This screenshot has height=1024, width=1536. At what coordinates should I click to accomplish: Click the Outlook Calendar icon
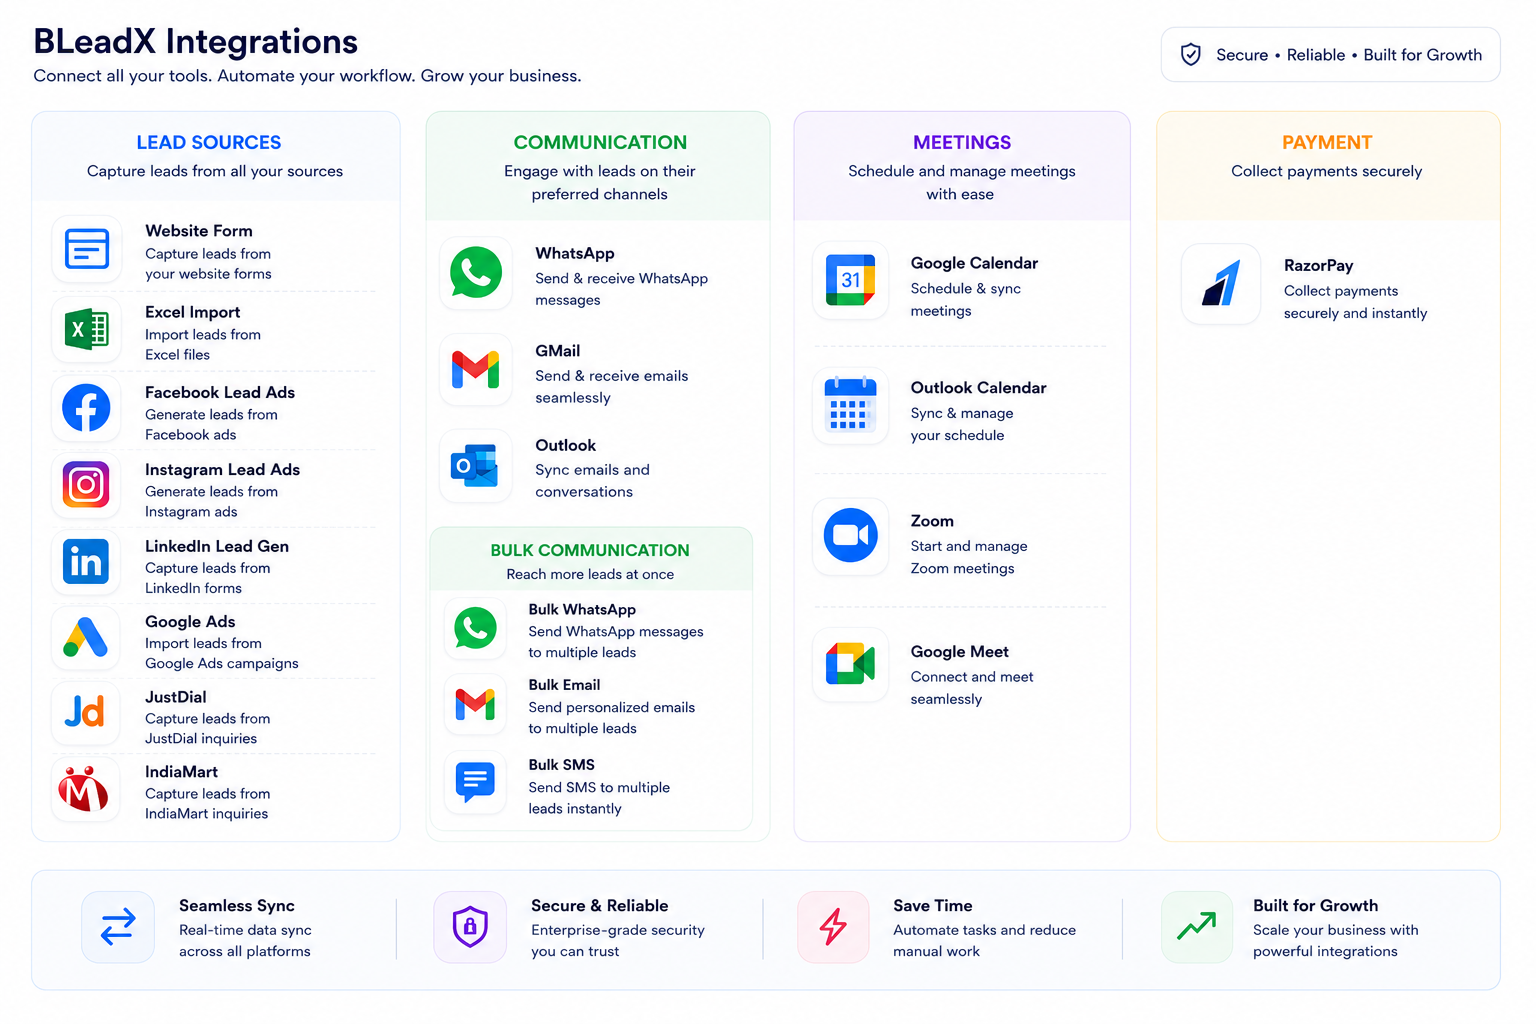pyautogui.click(x=851, y=406)
